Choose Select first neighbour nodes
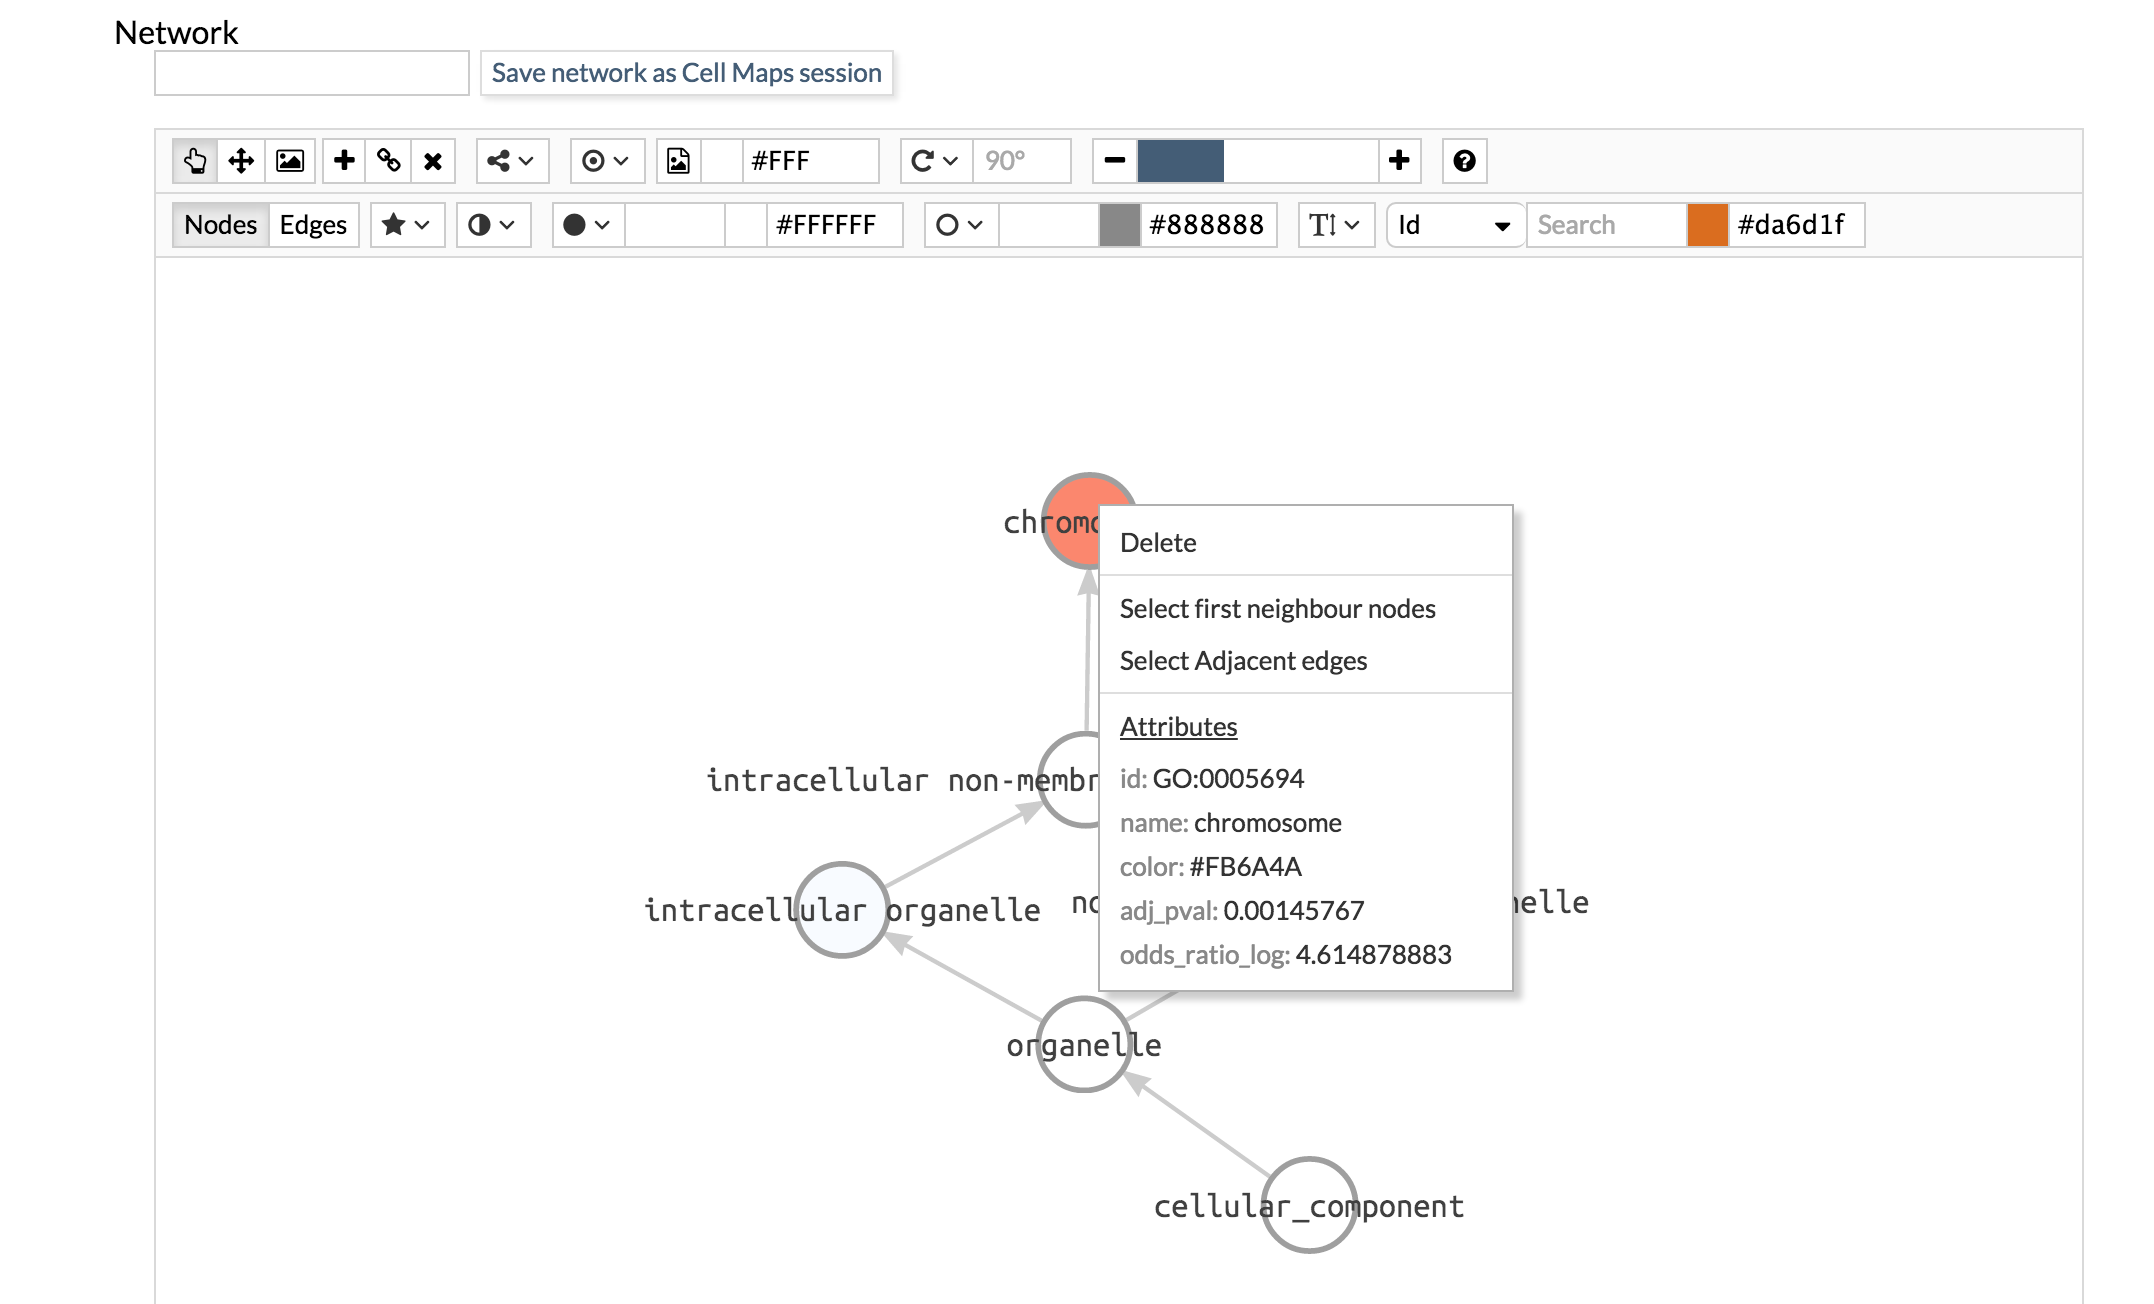The image size is (2154, 1304). point(1306,609)
